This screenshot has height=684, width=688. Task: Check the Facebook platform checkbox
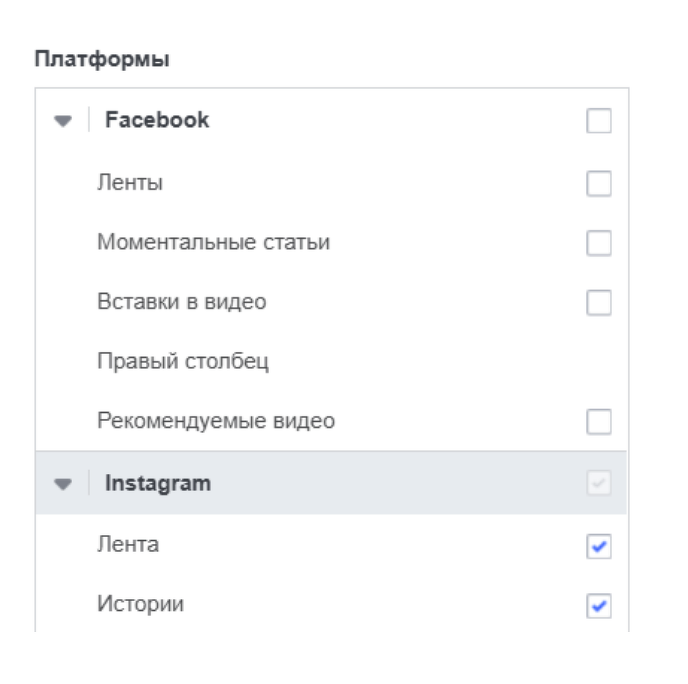coord(599,122)
